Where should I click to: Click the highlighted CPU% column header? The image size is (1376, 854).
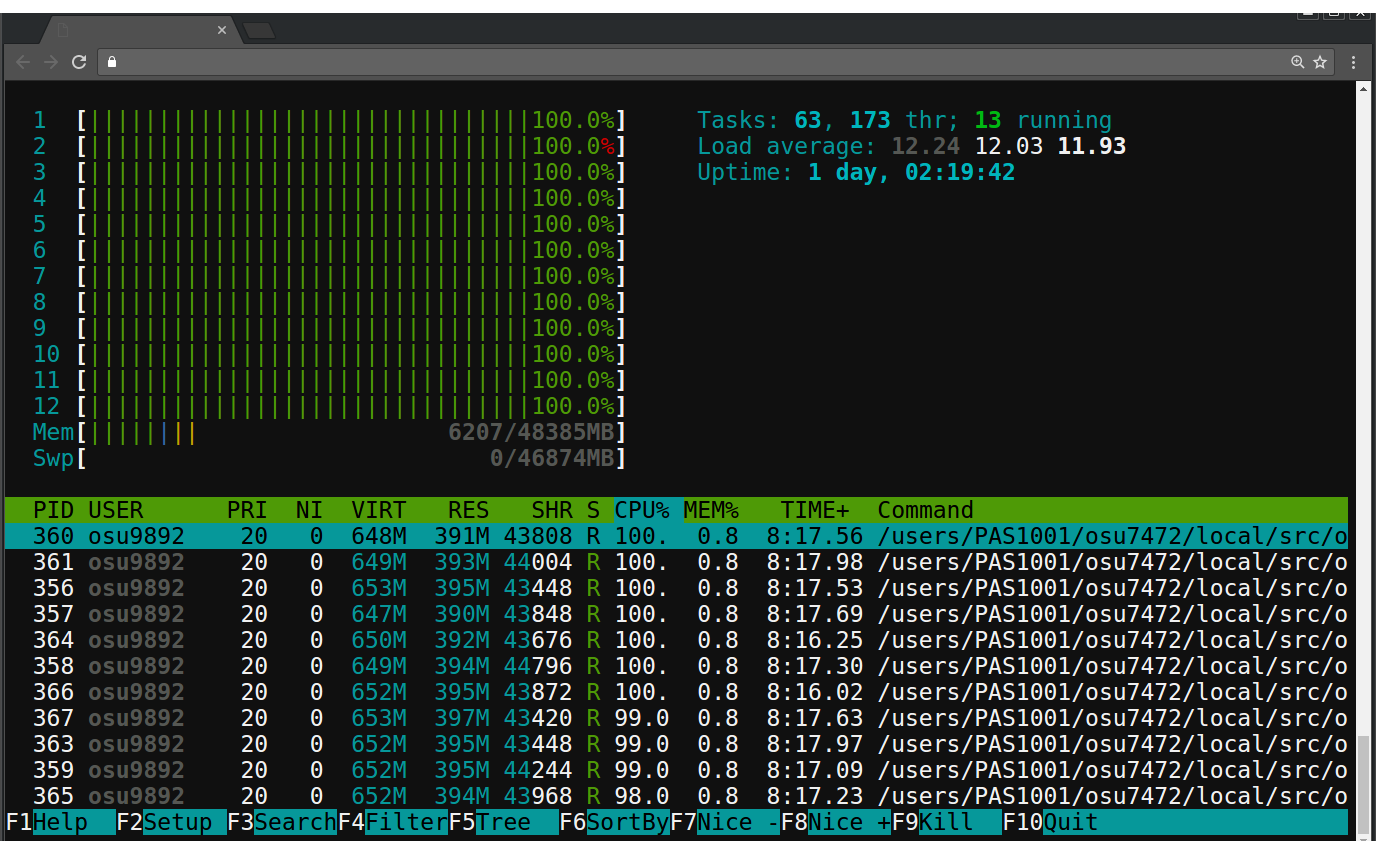click(x=642, y=510)
